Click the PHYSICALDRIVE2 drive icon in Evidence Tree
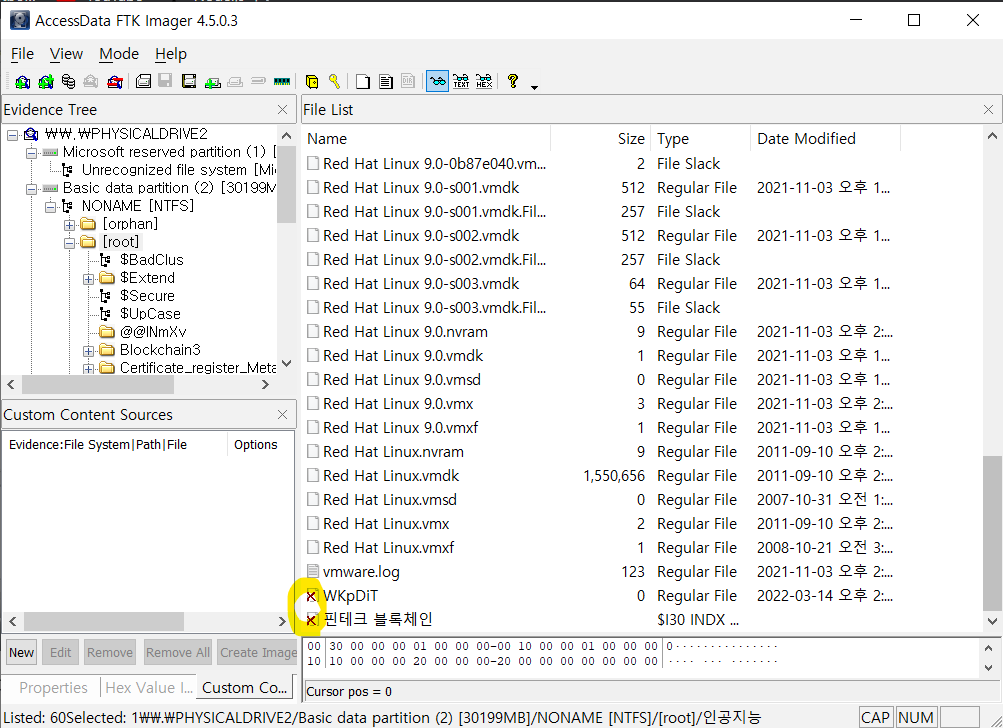The image size is (1003, 728). pos(31,134)
